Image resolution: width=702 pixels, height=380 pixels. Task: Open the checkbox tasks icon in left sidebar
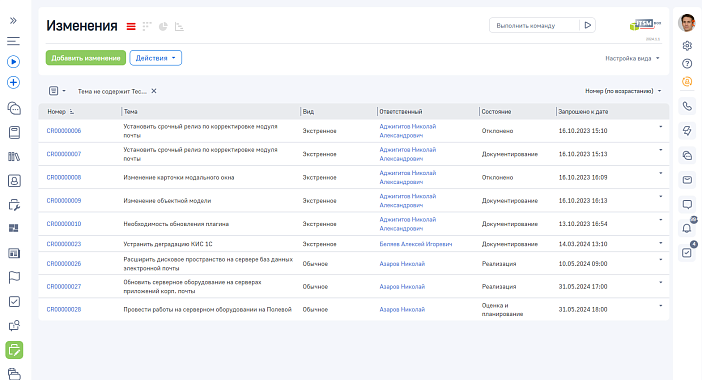pyautogui.click(x=14, y=302)
